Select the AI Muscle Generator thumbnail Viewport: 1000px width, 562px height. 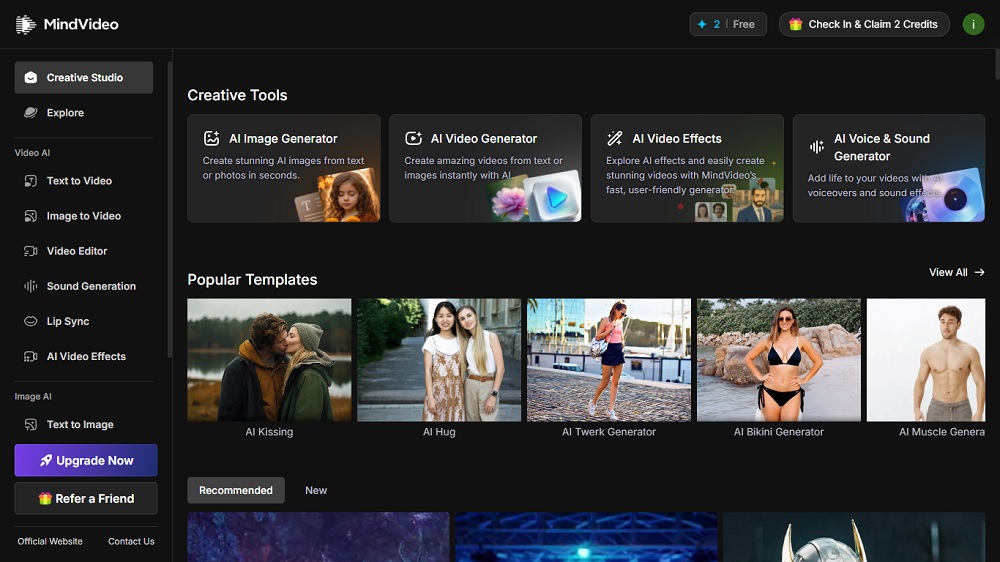(926, 360)
